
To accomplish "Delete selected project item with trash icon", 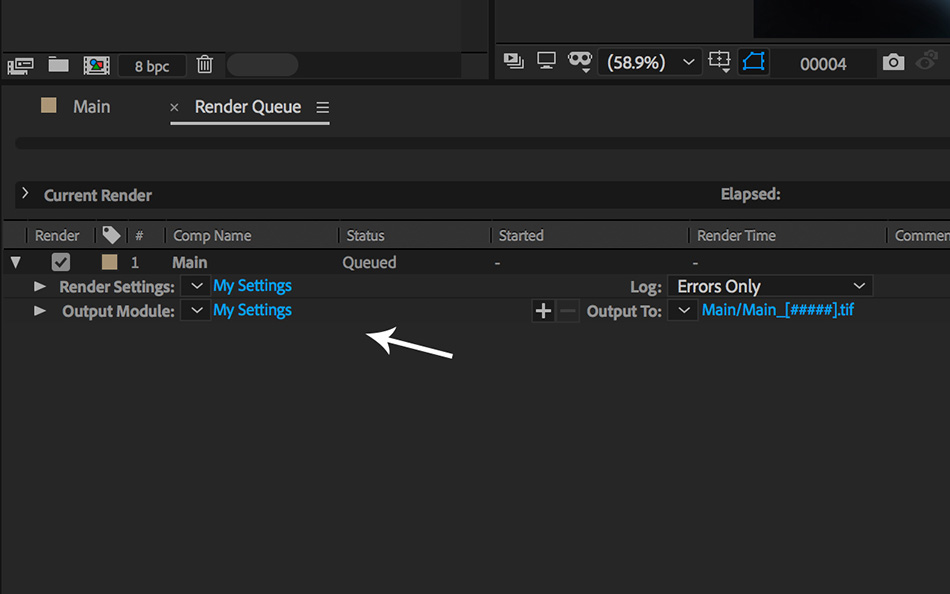I will pos(205,65).
